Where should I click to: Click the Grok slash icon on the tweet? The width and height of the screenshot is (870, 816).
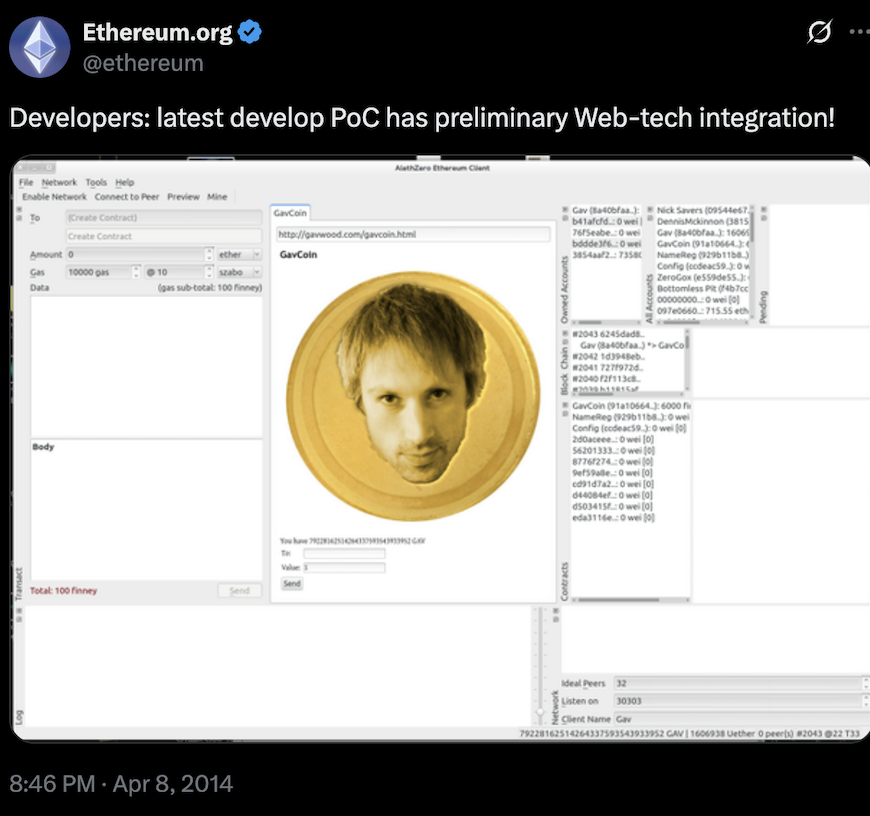(819, 33)
